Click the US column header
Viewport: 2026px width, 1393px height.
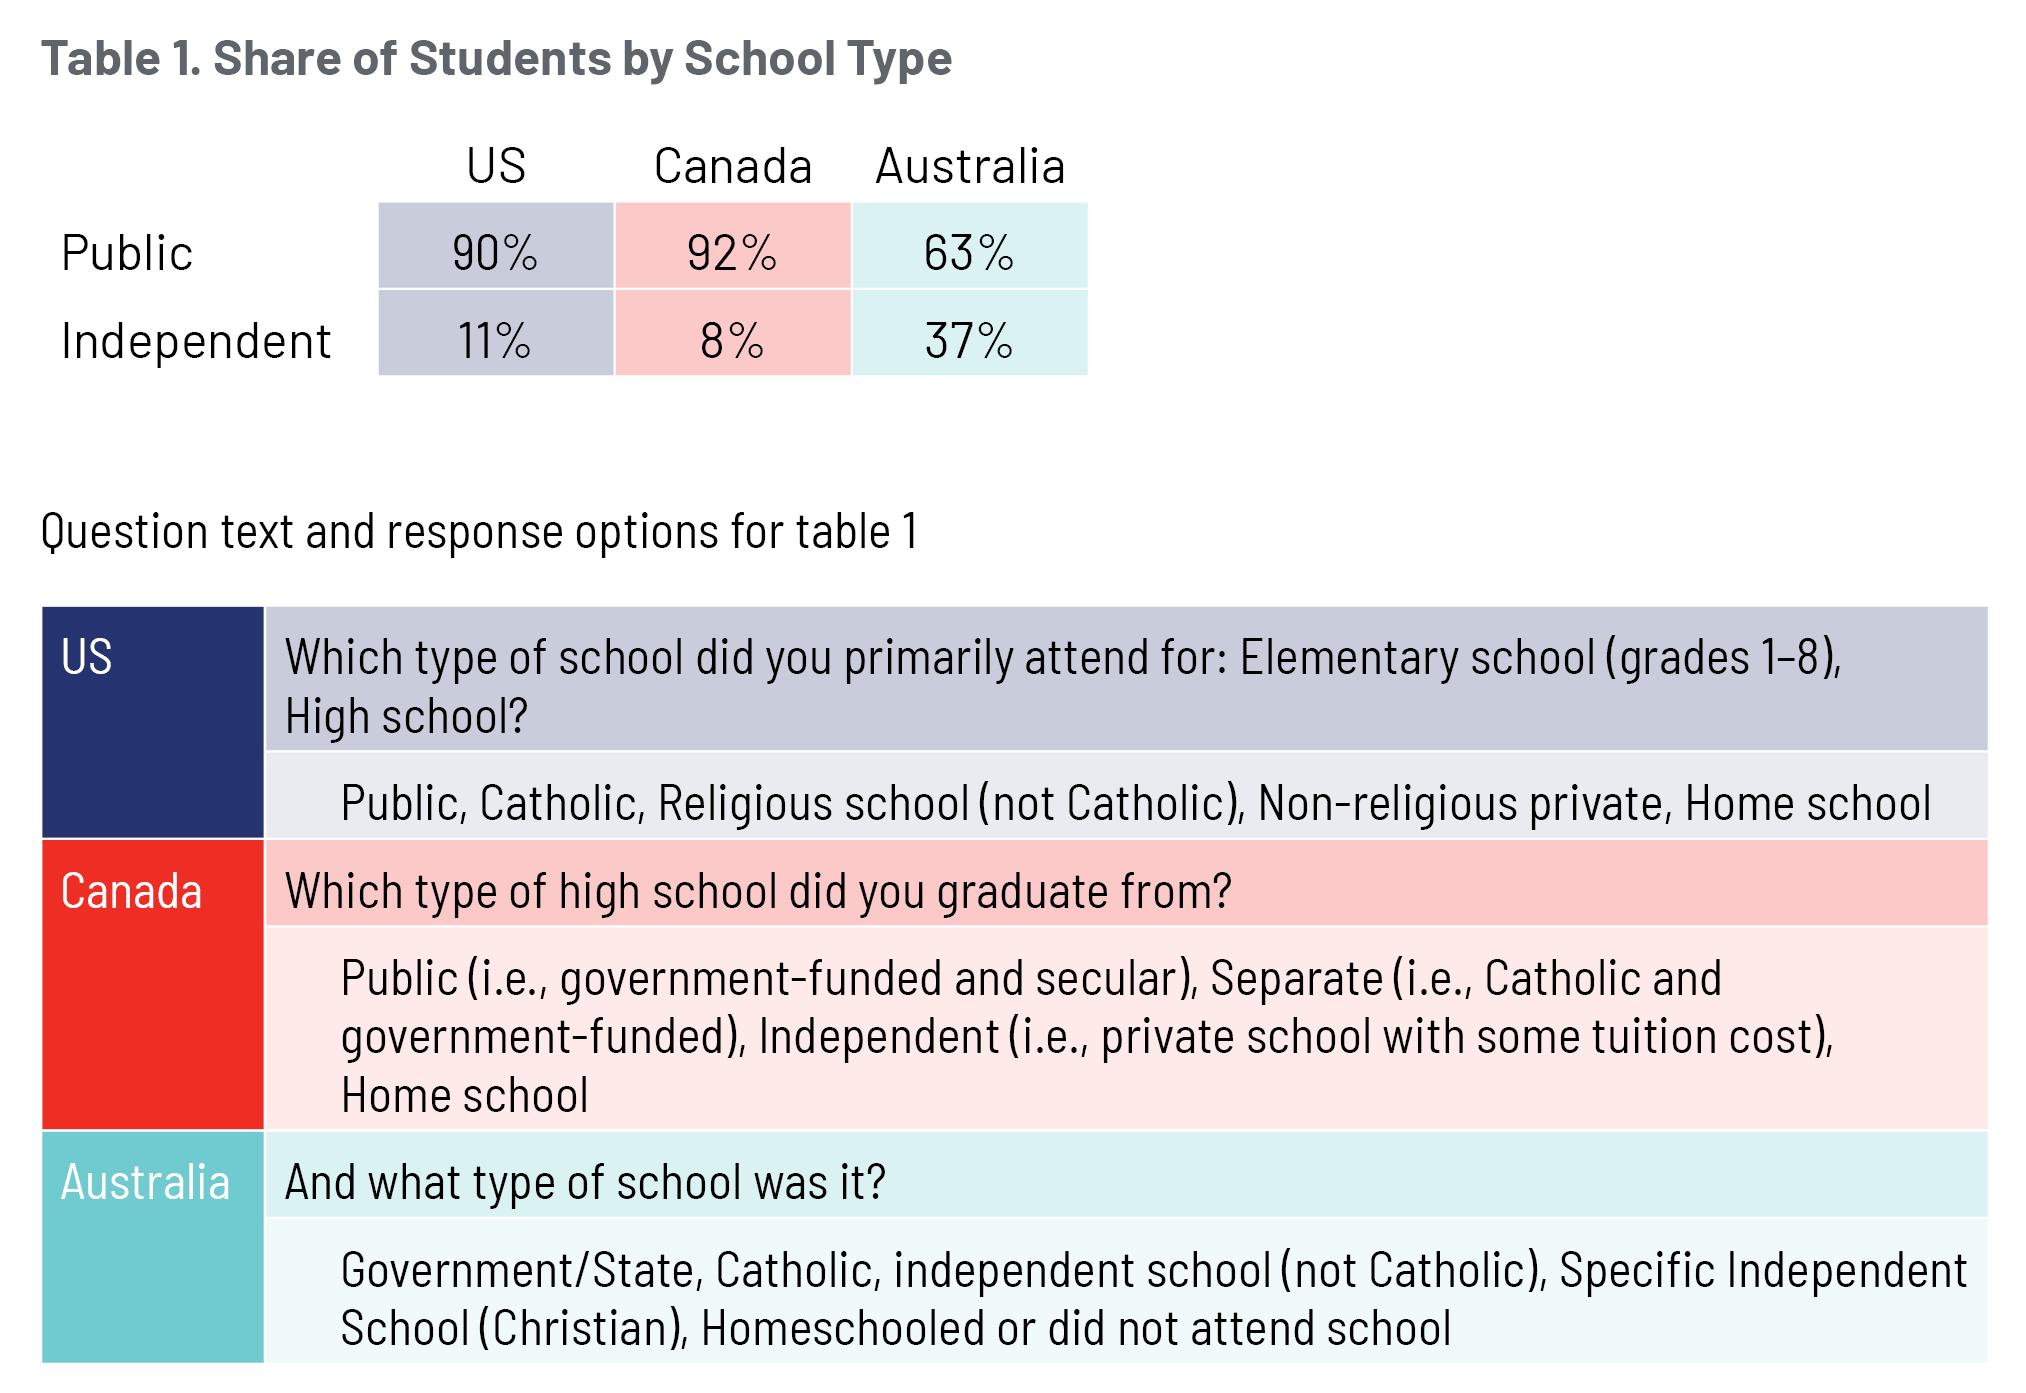tap(496, 165)
